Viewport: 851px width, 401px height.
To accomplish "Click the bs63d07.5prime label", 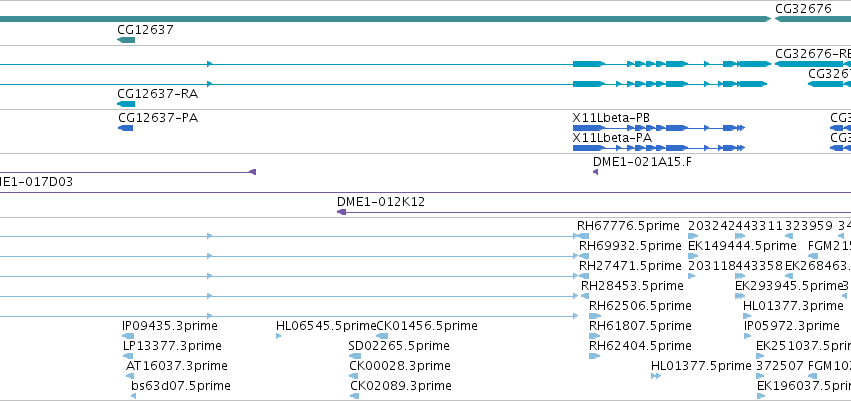I will point(181,386).
